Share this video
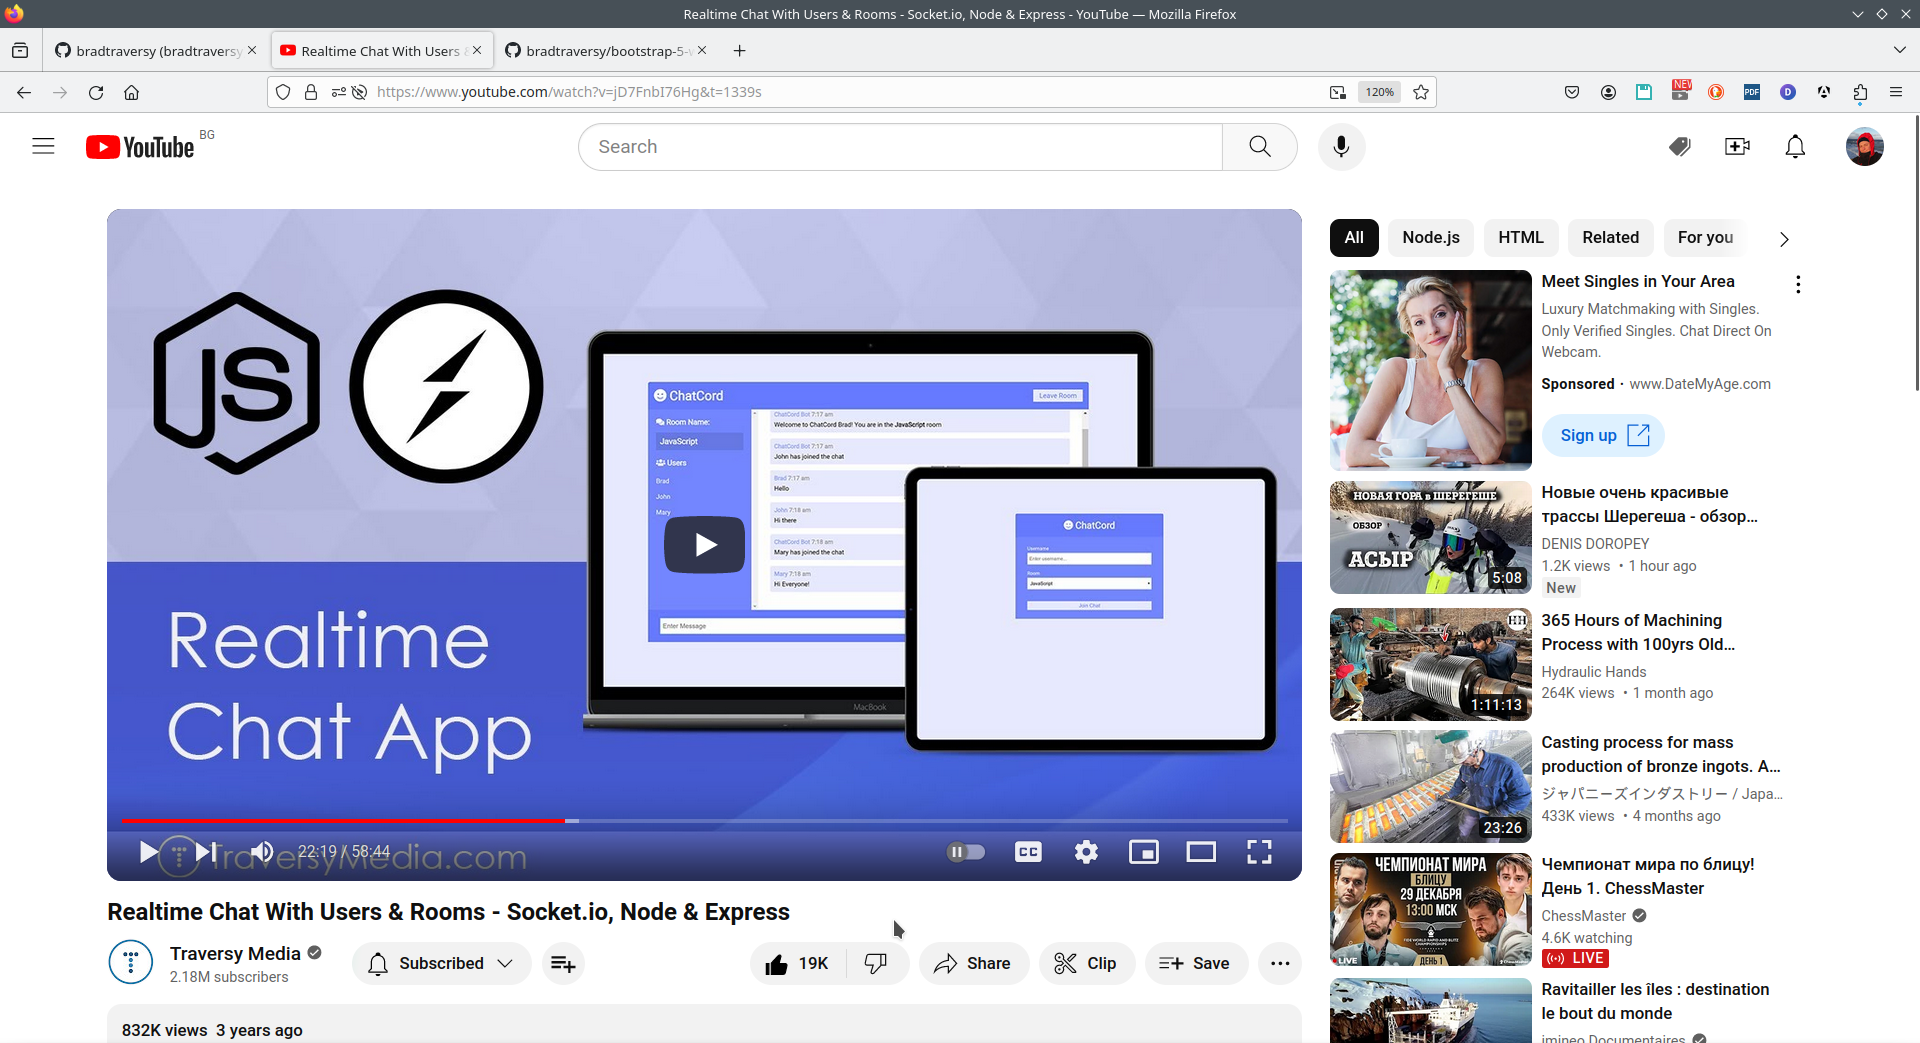1920x1043 pixels. [973, 964]
